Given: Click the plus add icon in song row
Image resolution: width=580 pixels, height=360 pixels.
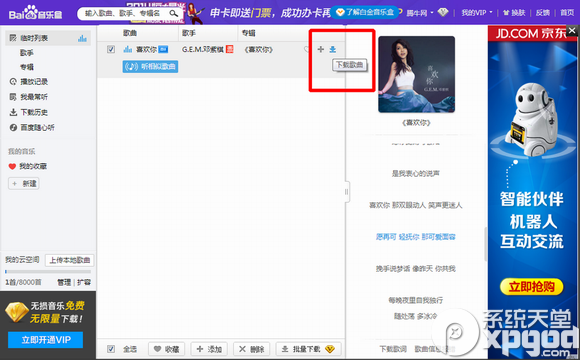Looking at the screenshot, I should [x=321, y=49].
